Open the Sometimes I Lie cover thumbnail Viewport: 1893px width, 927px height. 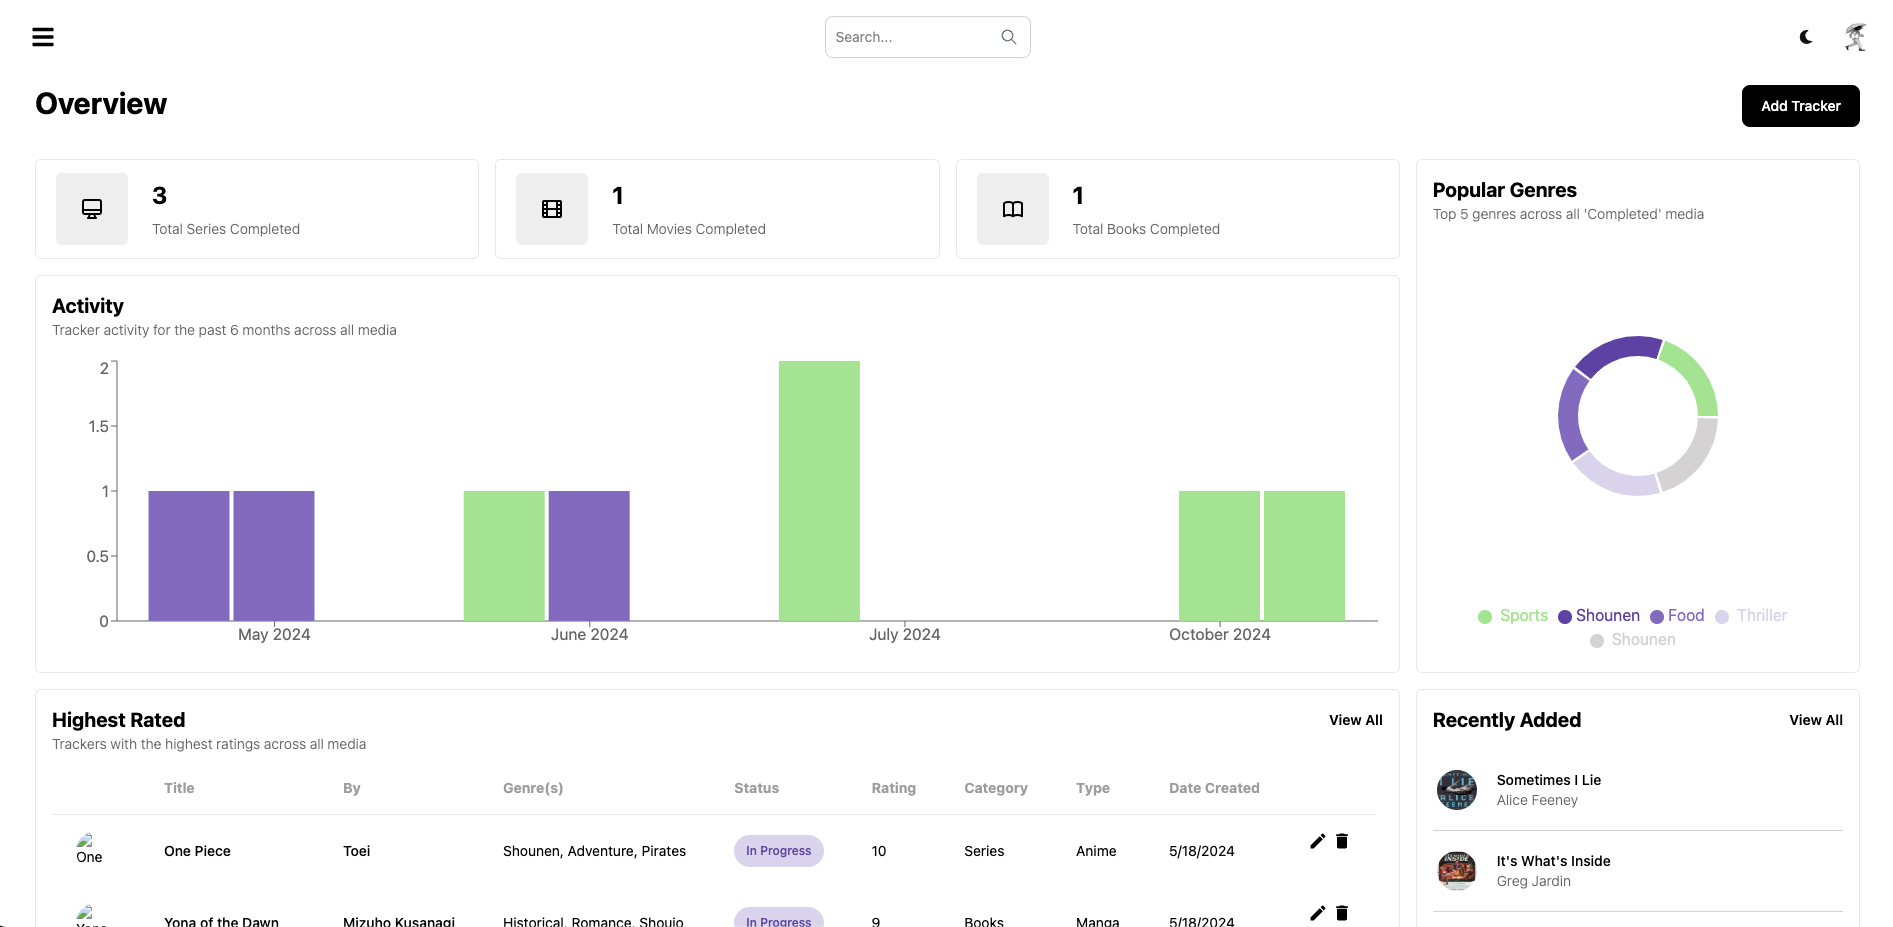[x=1457, y=790]
